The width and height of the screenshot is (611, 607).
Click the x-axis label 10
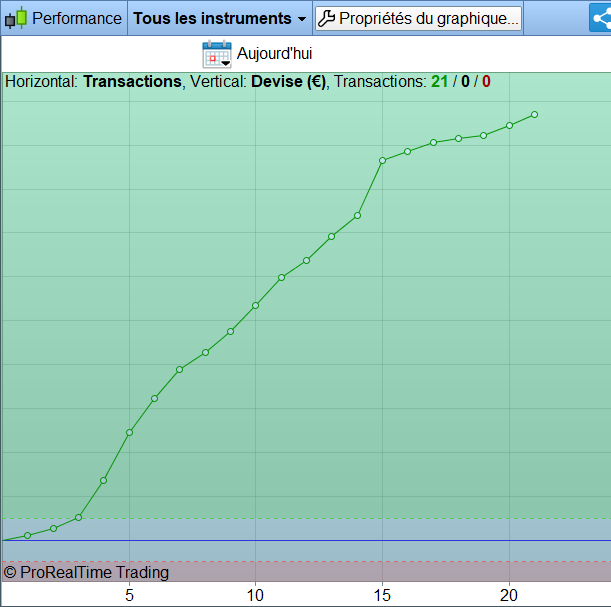pos(255,595)
